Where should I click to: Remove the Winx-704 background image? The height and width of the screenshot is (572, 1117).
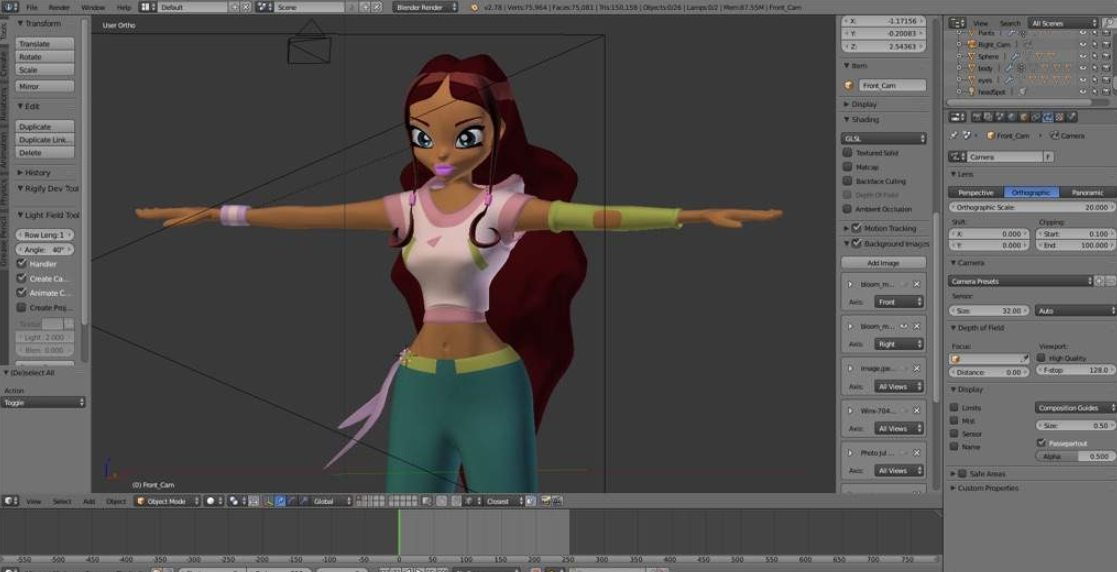(x=917, y=411)
